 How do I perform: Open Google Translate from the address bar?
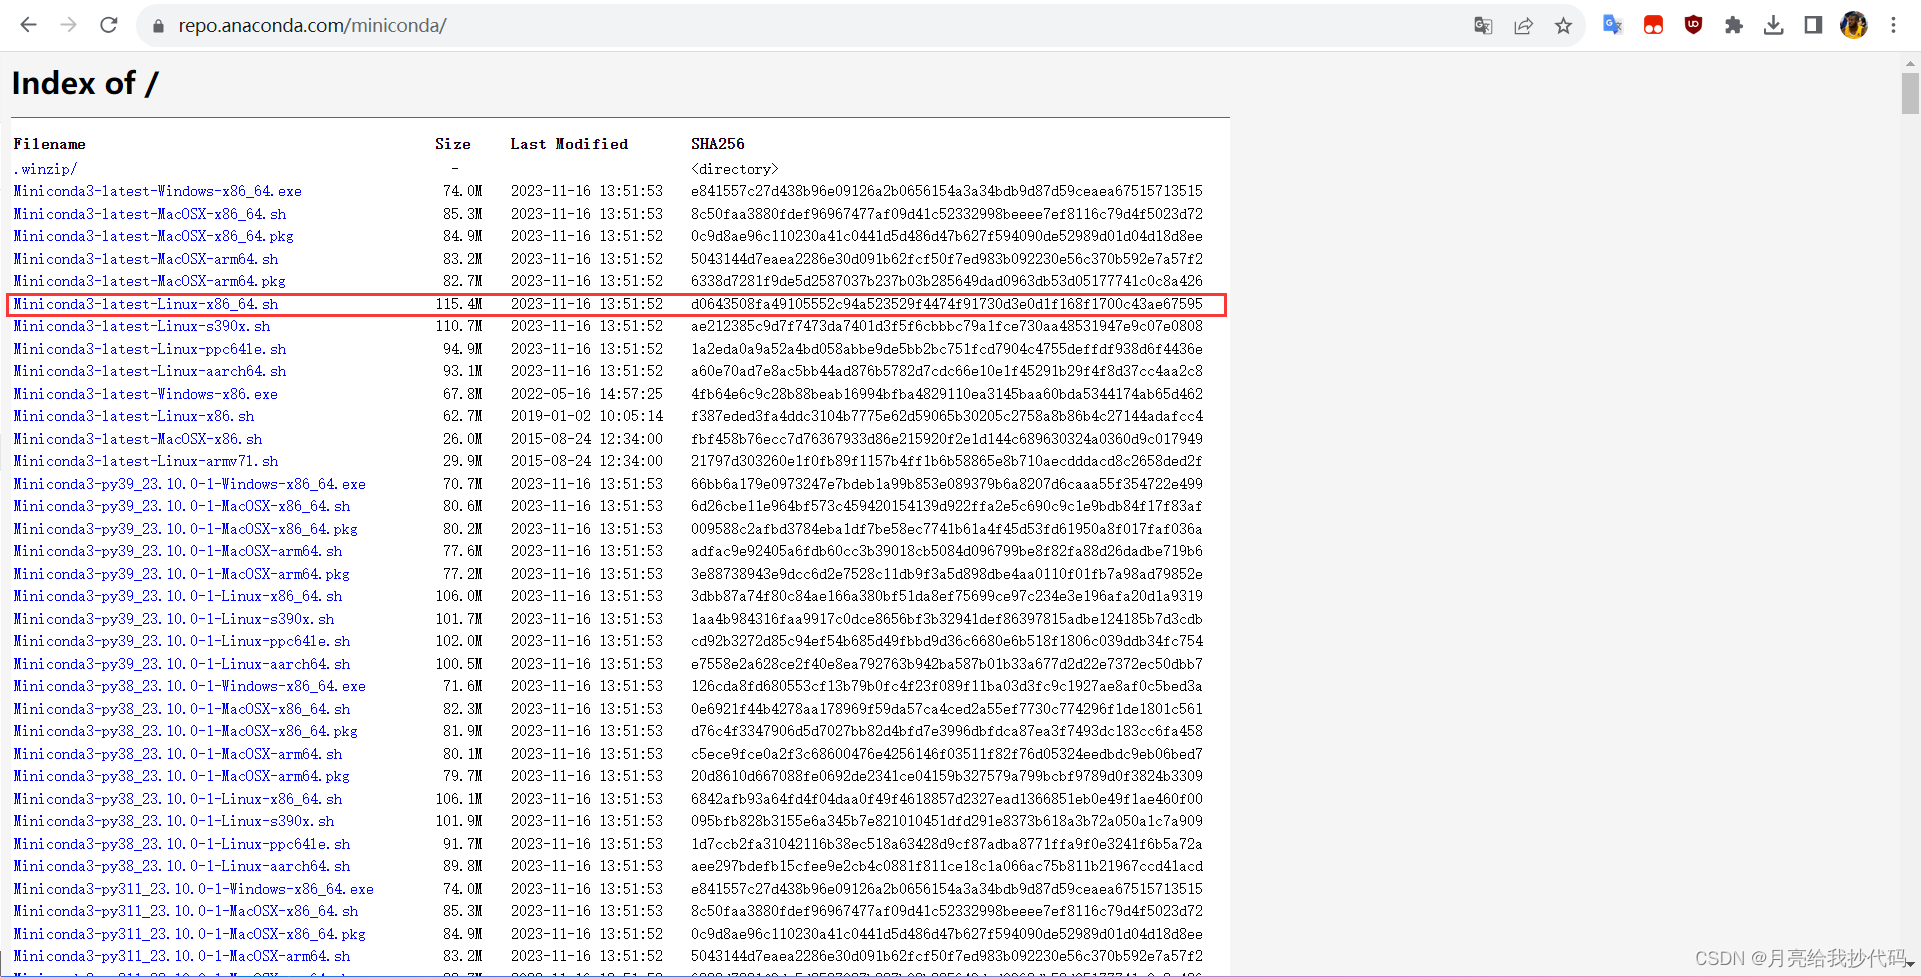[1483, 25]
